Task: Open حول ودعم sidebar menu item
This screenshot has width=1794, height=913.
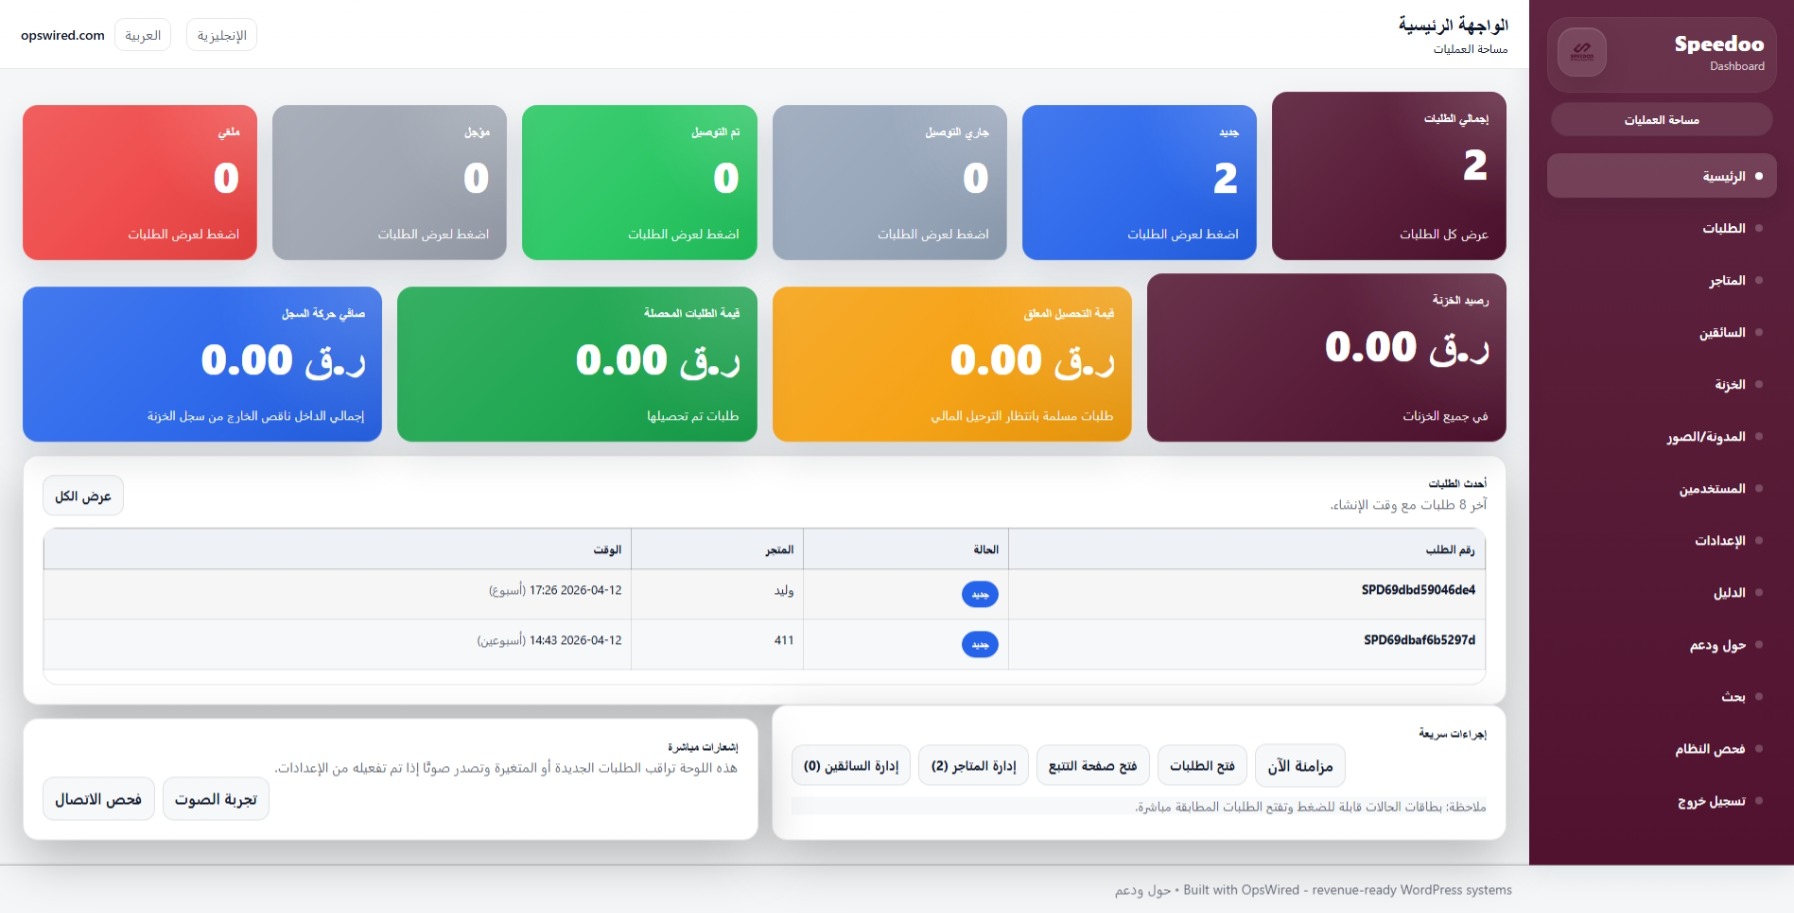Action: pyautogui.click(x=1661, y=644)
